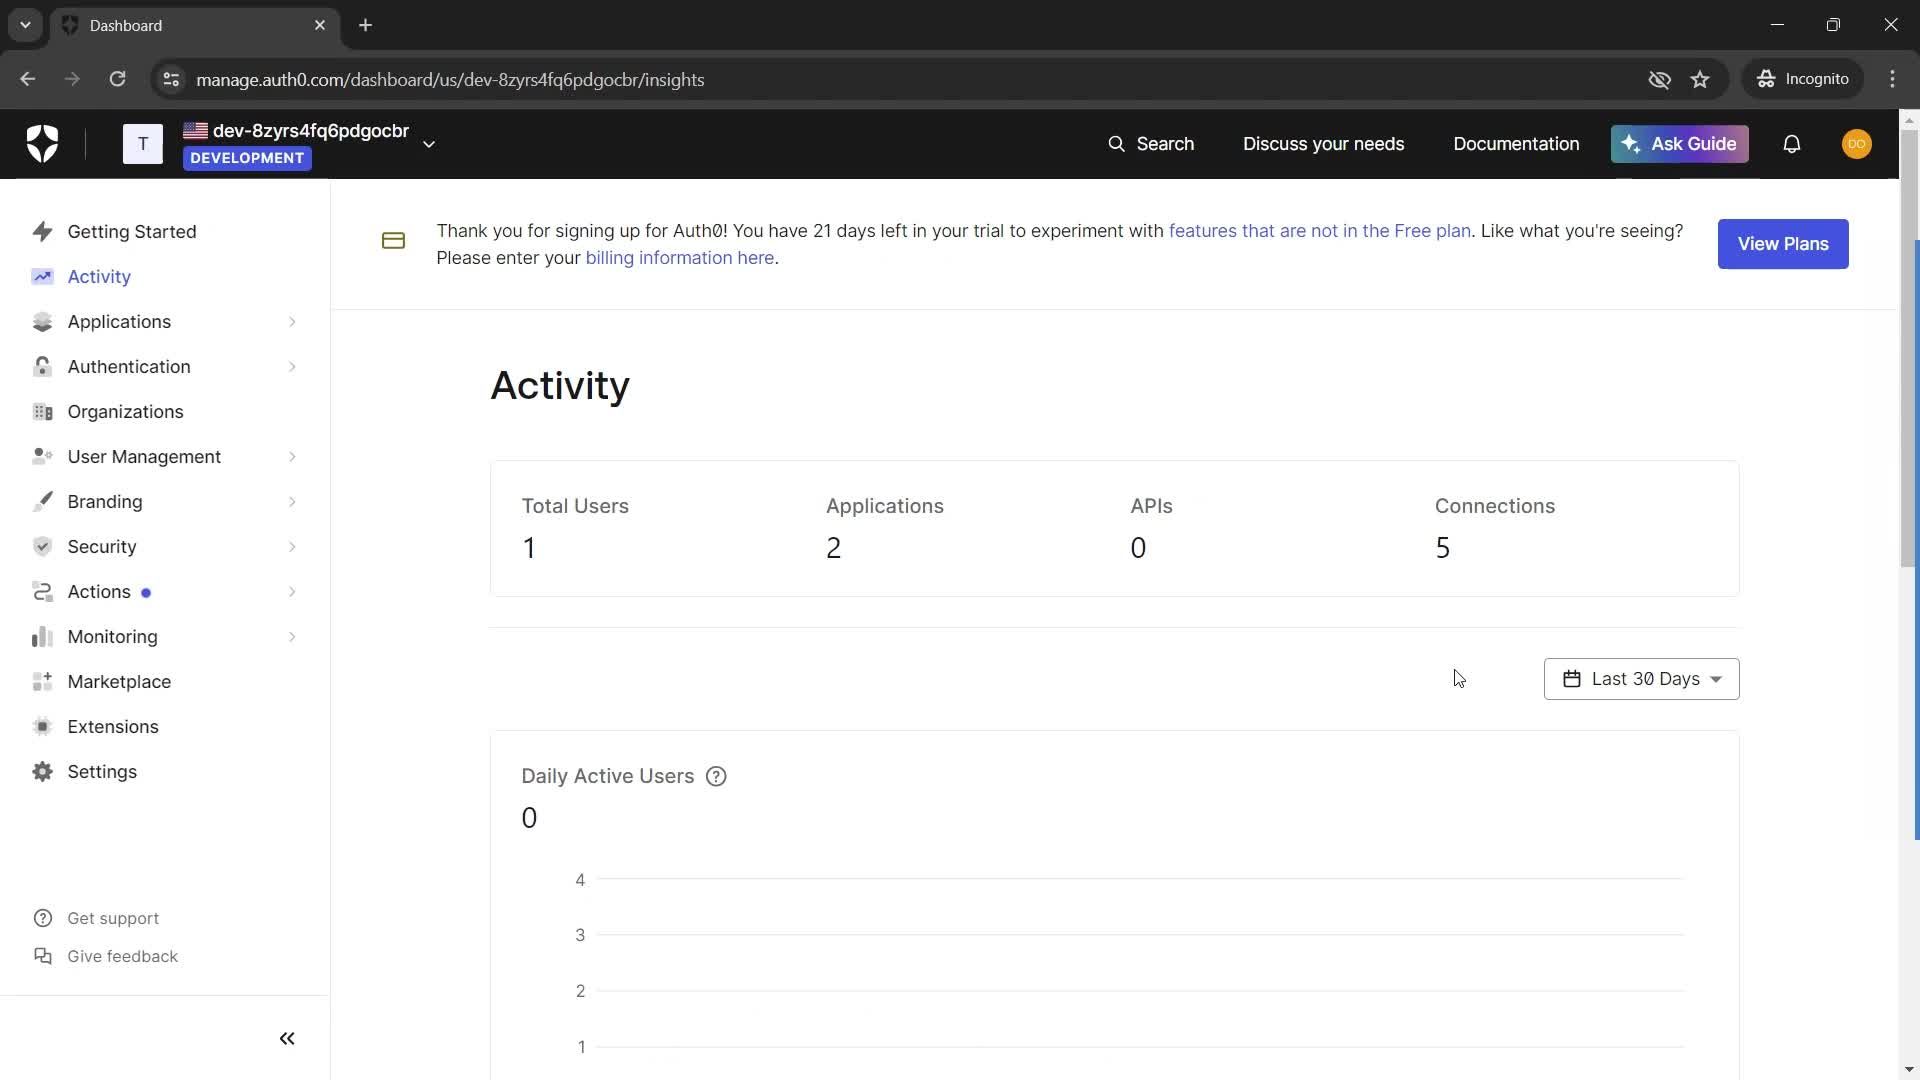Click the site information icon in address bar
The image size is (1920, 1080).
[171, 79]
